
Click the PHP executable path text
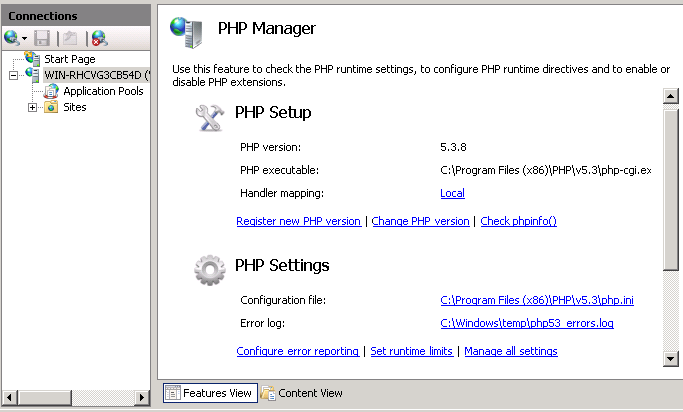pos(546,170)
